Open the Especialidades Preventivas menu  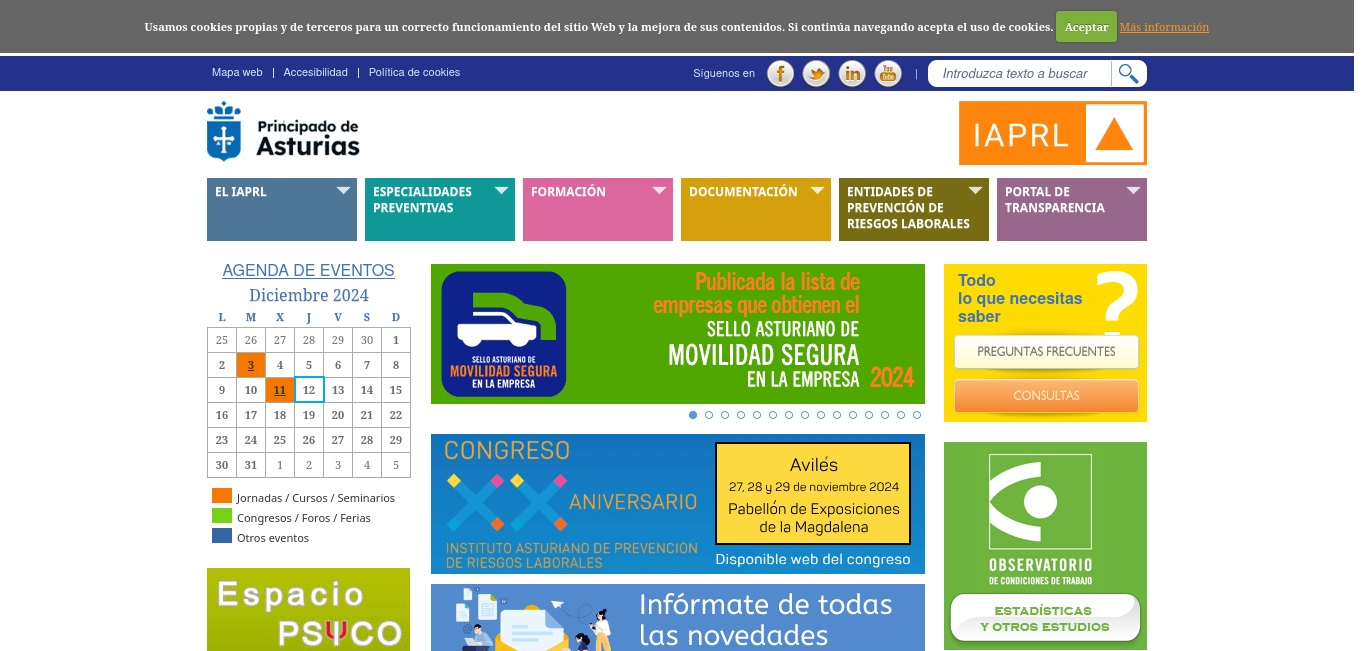(x=440, y=209)
